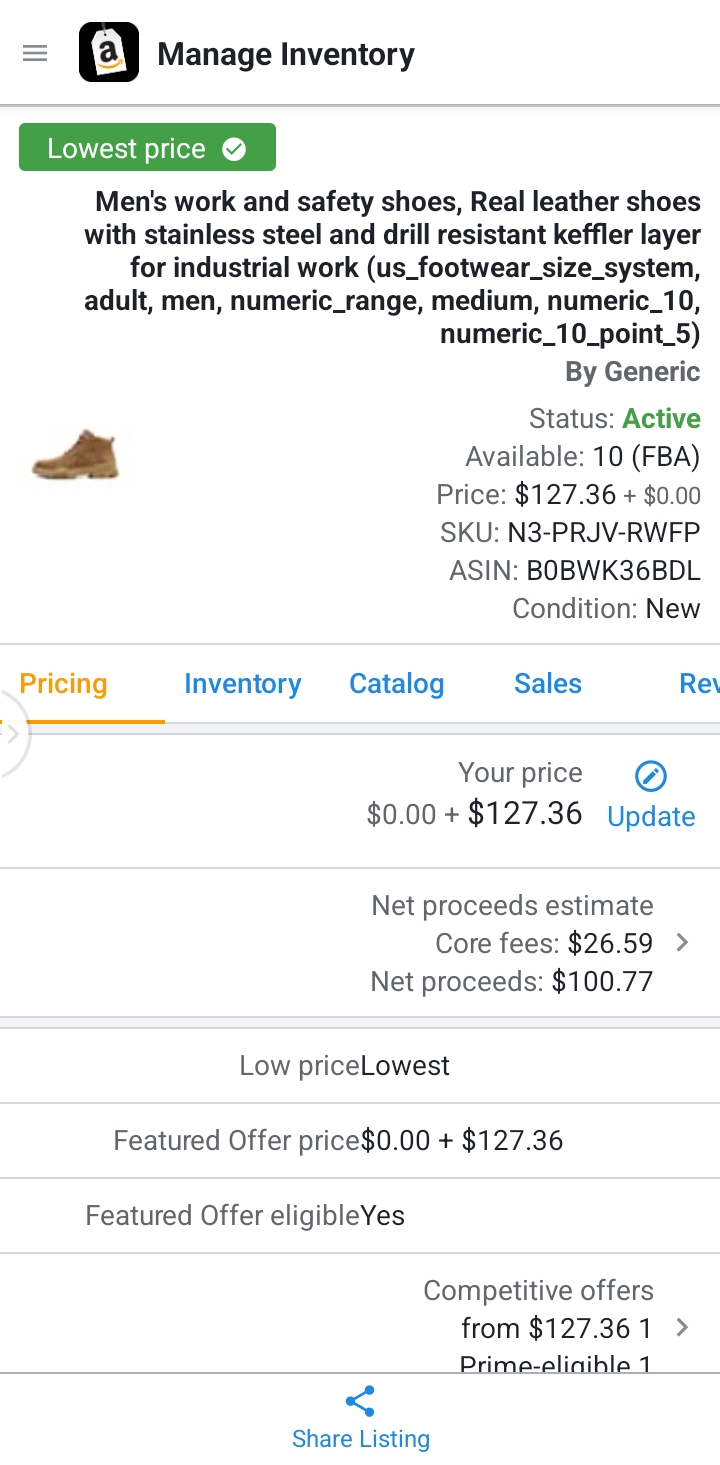This screenshot has width=720, height=1465.
Task: Tap the Lowest price green badge
Action: coord(147,148)
